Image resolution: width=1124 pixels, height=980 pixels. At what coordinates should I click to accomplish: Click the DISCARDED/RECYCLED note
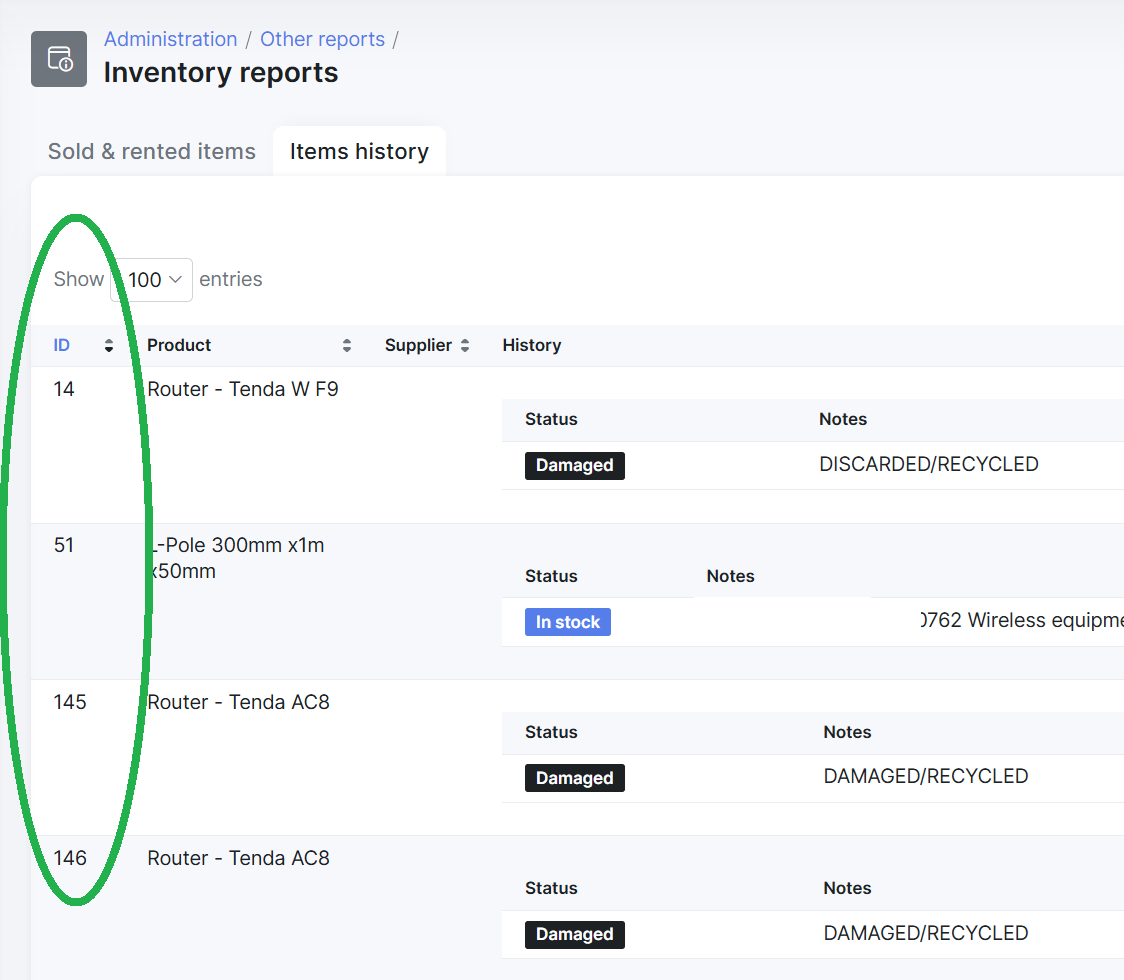[x=929, y=465]
